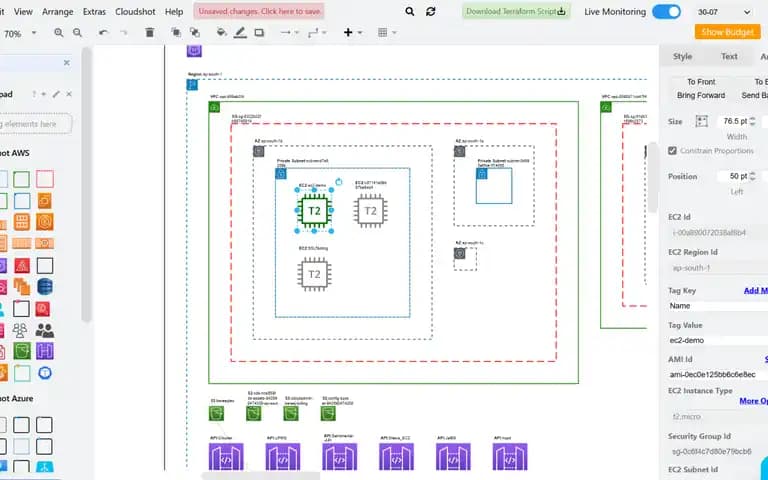Open the fill color bucket tool
The height and width of the screenshot is (480, 768).
[x=221, y=33]
